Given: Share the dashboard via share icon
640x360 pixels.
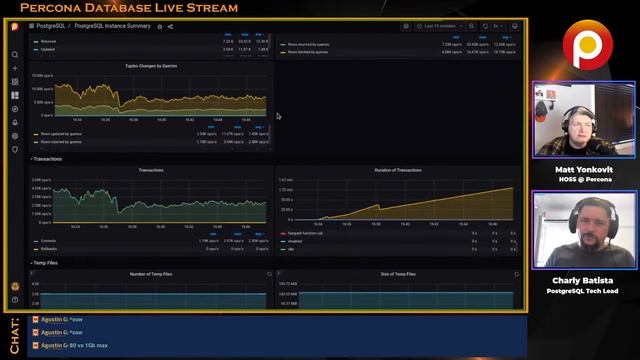Looking at the screenshot, I should (171, 27).
